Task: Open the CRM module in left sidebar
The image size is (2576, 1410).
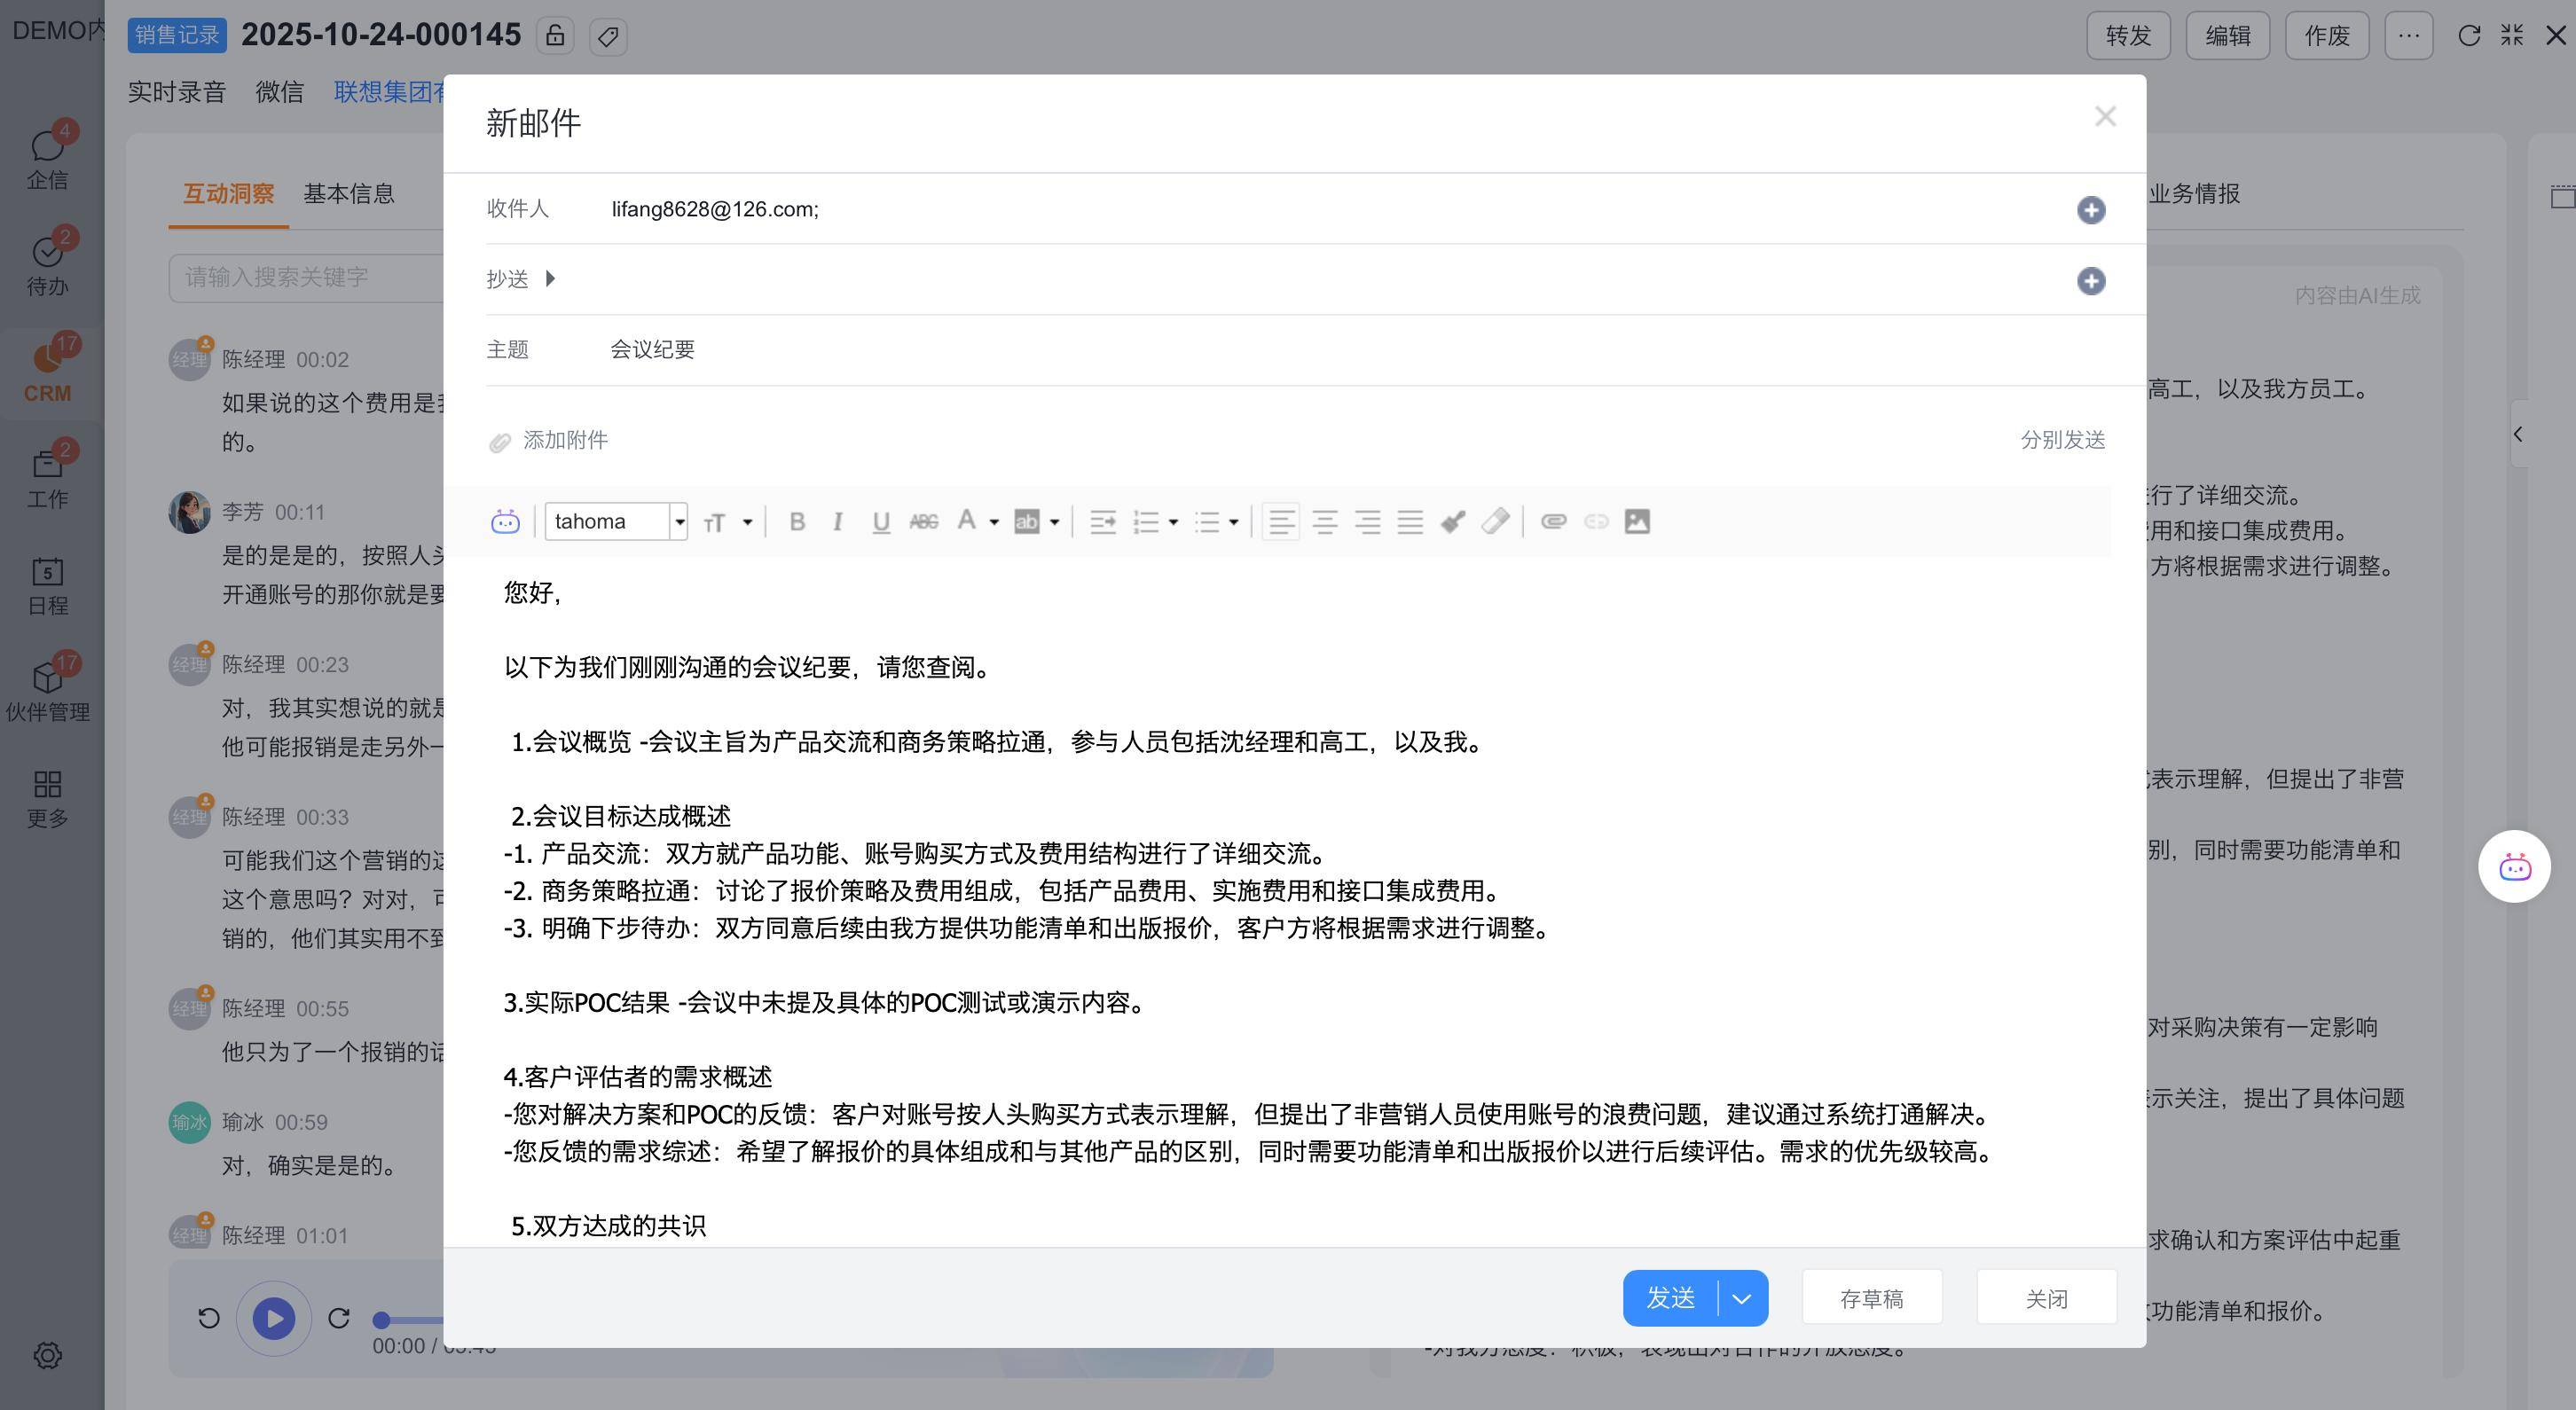Action: (48, 371)
